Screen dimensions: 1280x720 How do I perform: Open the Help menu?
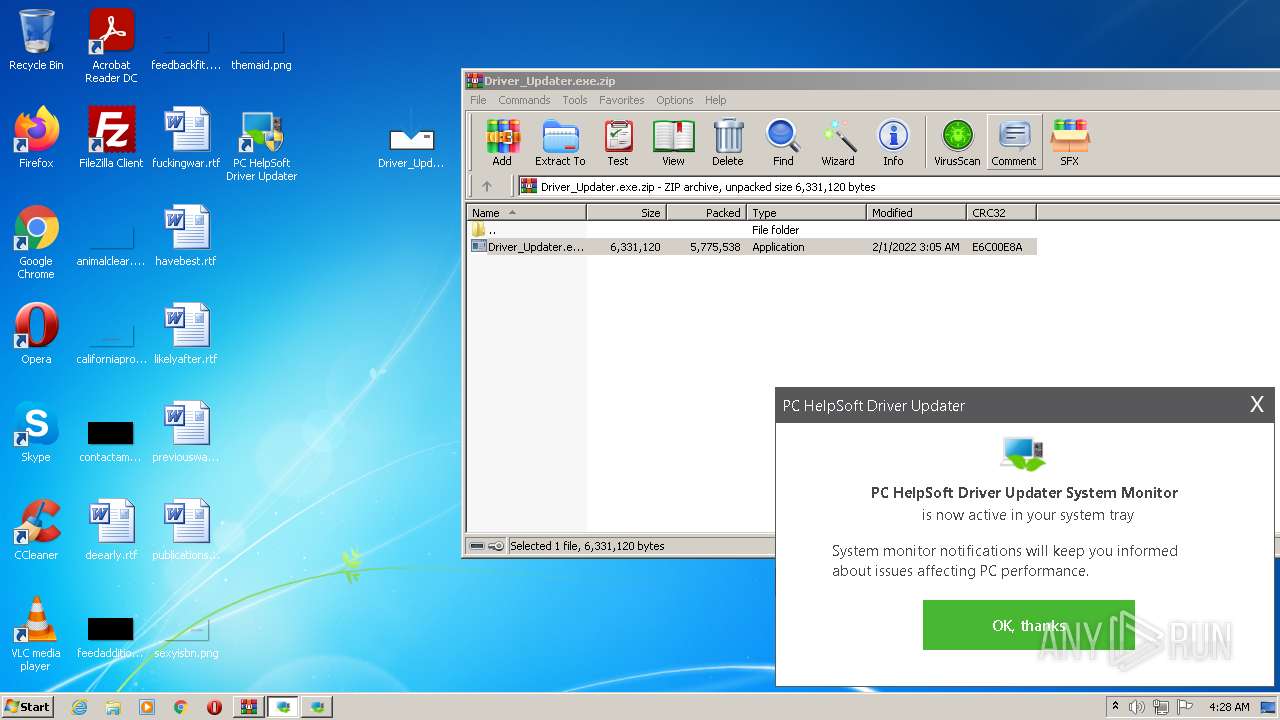coord(715,100)
